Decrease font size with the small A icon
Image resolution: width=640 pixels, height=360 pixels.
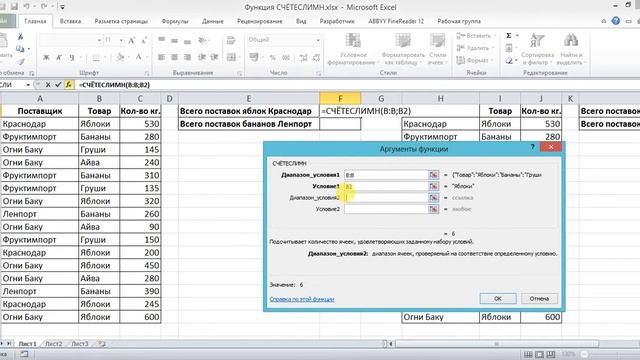point(144,40)
